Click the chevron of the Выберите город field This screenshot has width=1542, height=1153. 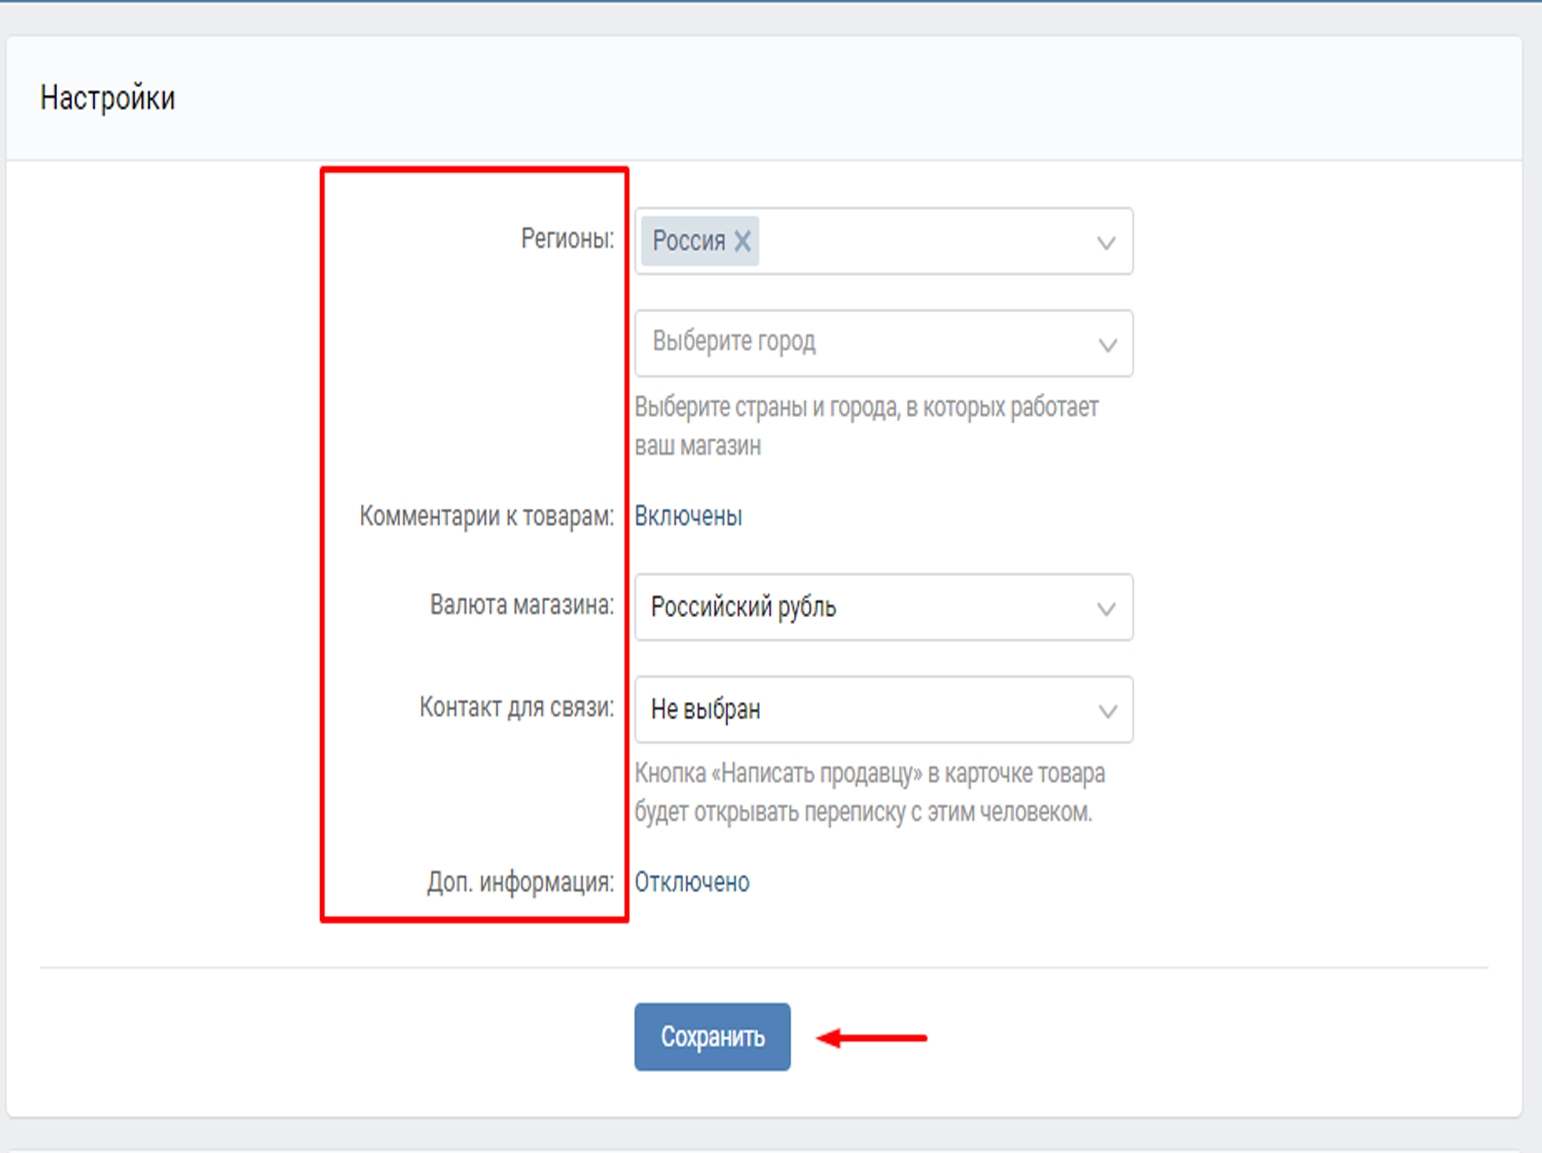(1107, 345)
